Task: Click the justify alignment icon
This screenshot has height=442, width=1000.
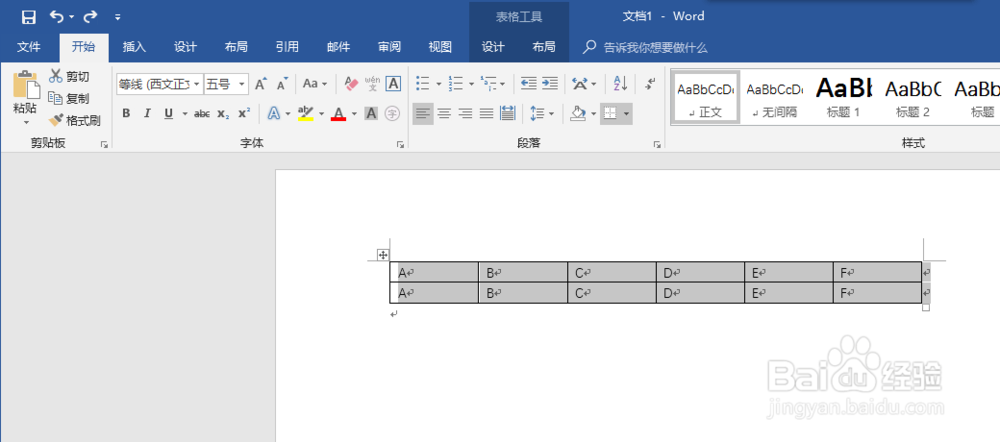Action: tap(487, 114)
